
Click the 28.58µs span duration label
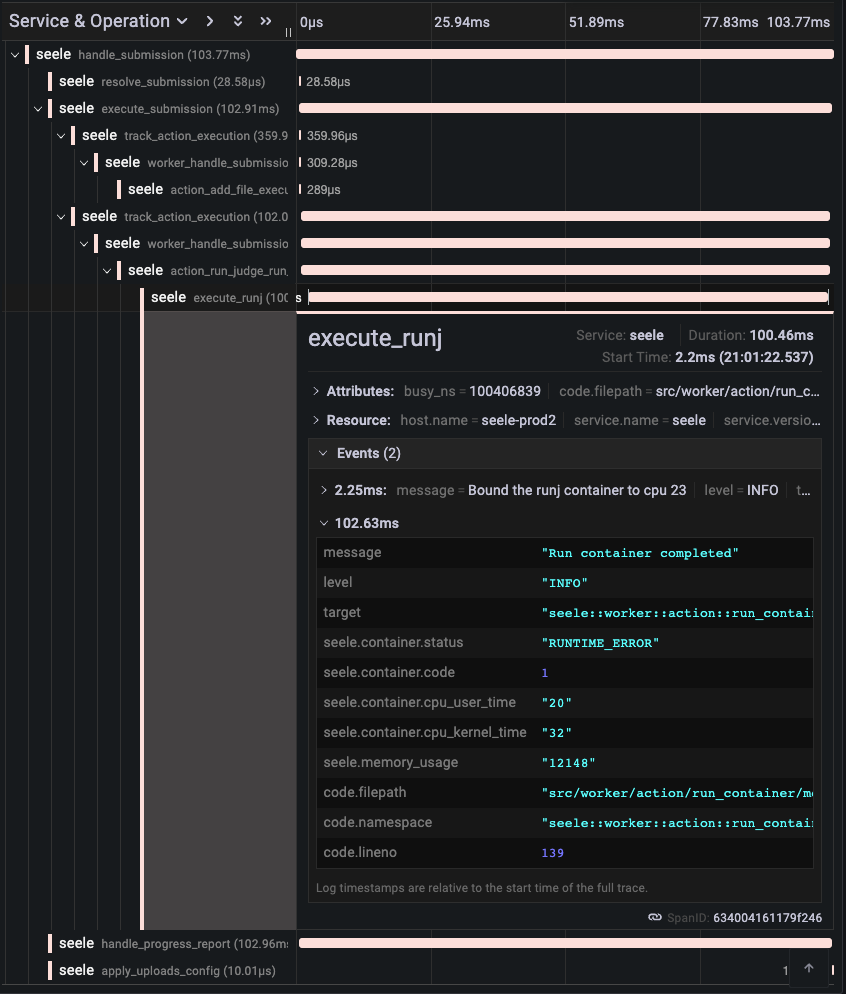tap(328, 82)
